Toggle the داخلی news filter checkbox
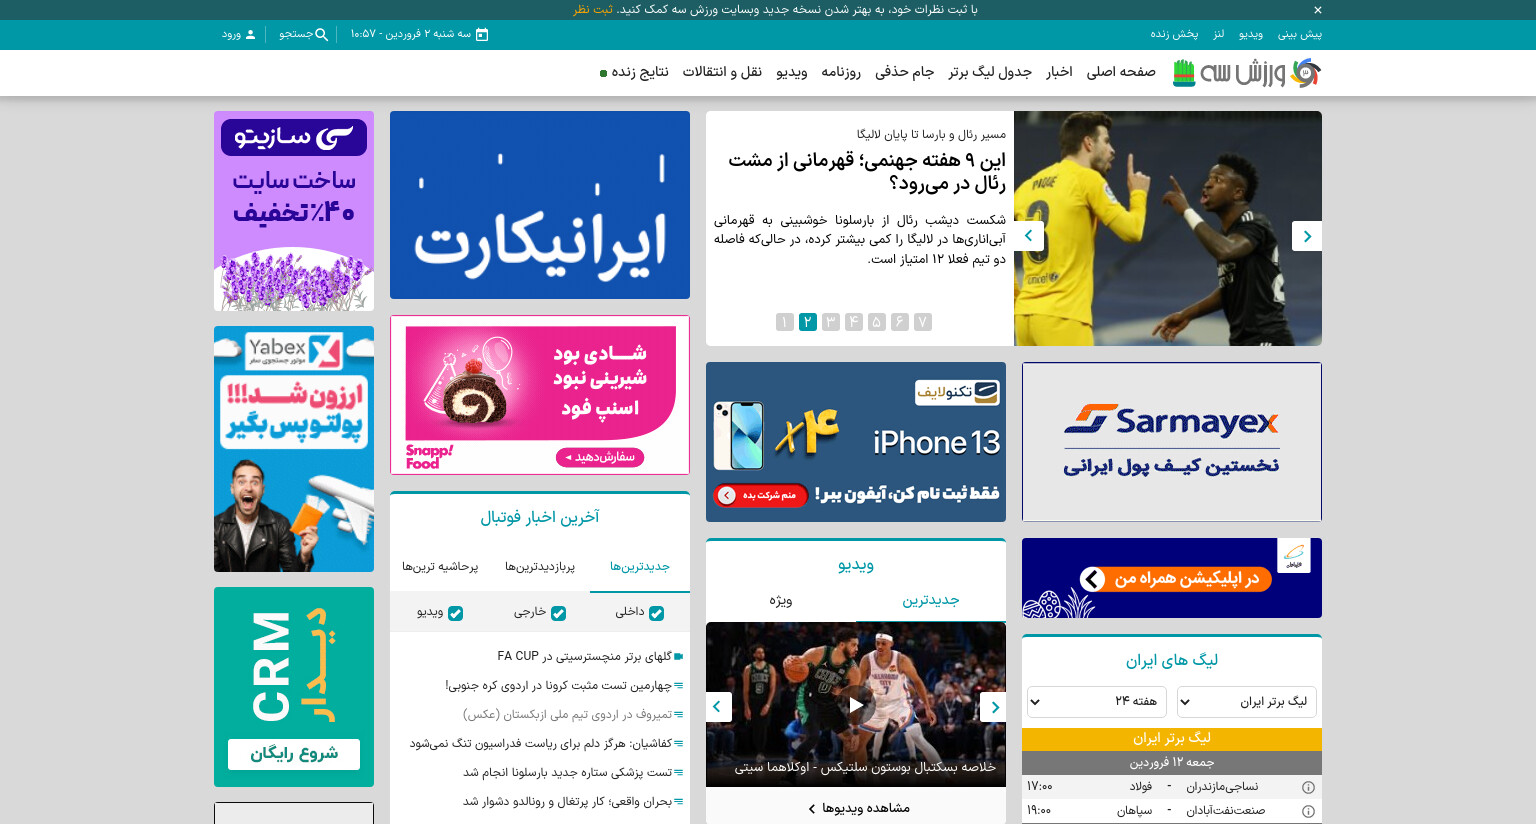The width and height of the screenshot is (1536, 824). (656, 613)
